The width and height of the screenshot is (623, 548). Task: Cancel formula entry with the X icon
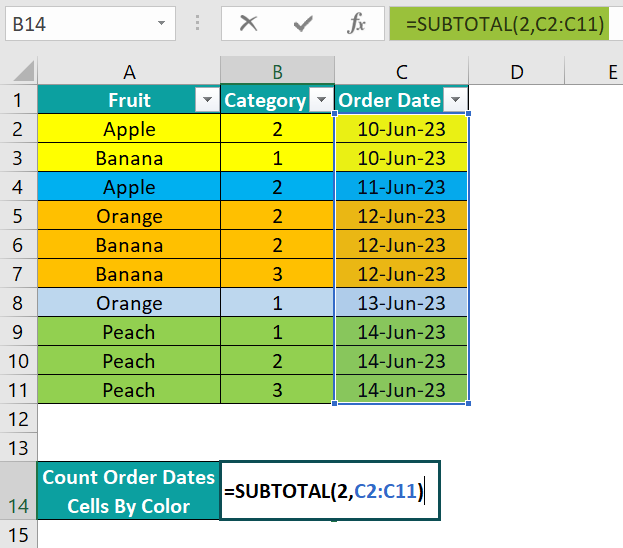(249, 23)
